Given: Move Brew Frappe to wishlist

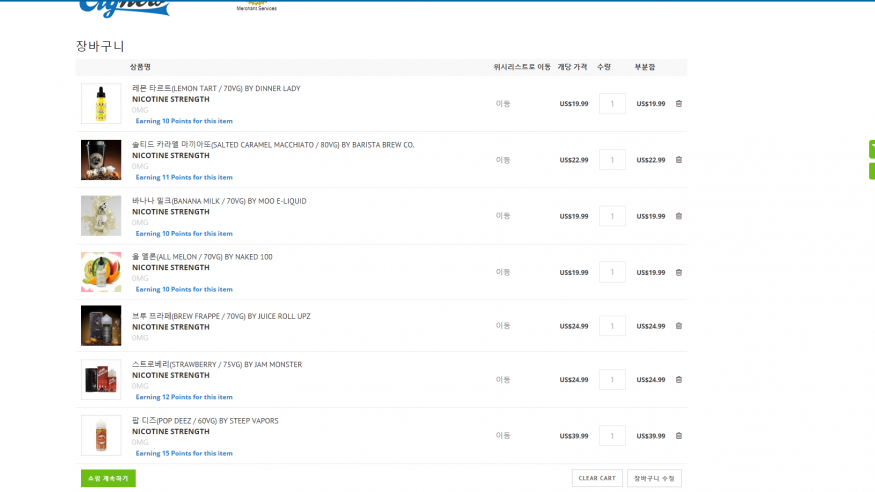Looking at the screenshot, I should click(x=503, y=326).
